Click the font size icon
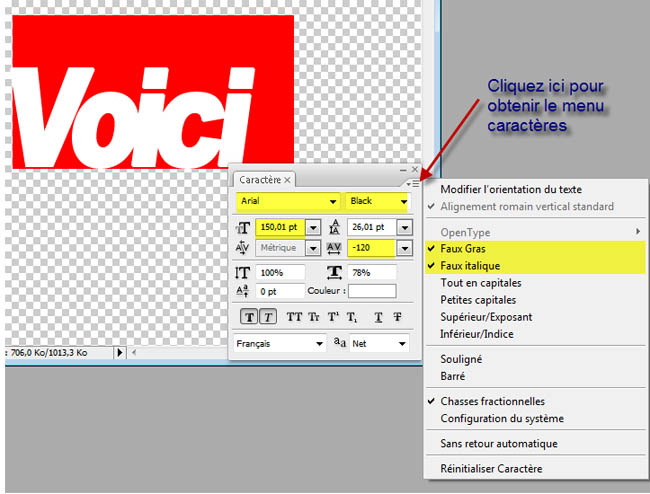Image resolution: width=650 pixels, height=494 pixels. (x=243, y=228)
